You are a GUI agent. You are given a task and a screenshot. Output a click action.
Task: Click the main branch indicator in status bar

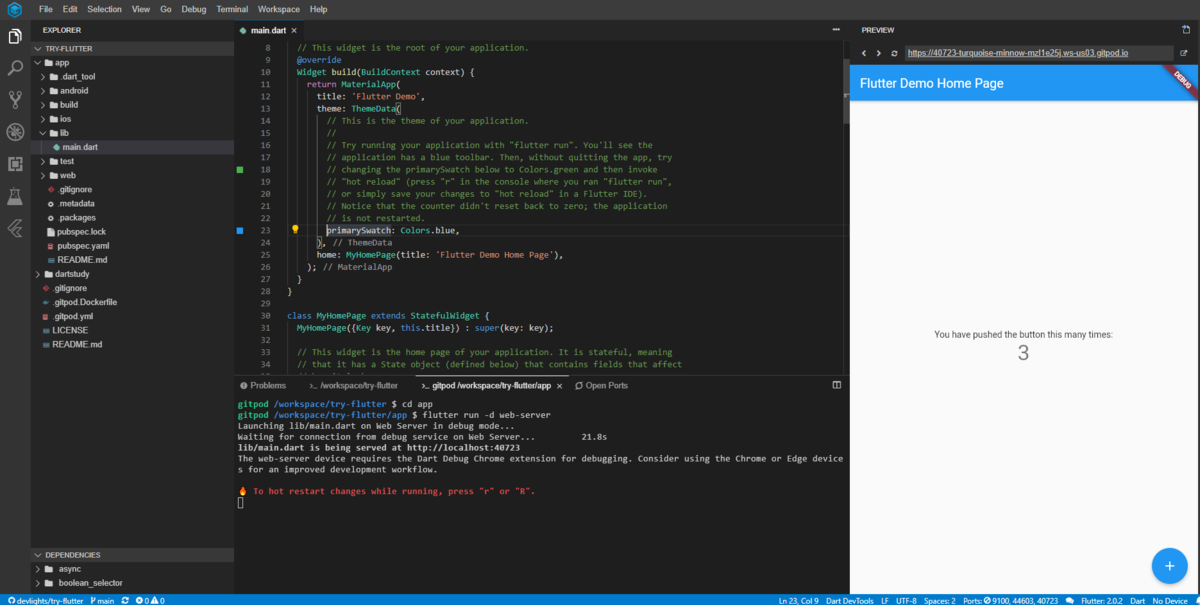tap(102, 600)
